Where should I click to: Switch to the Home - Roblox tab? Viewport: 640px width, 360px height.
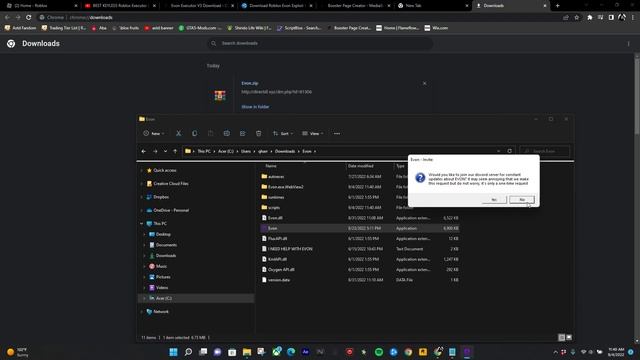coord(41,6)
